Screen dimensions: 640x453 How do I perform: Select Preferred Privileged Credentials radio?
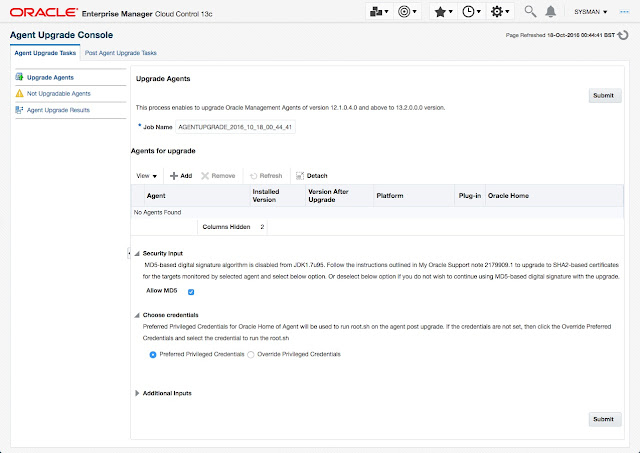(153, 355)
